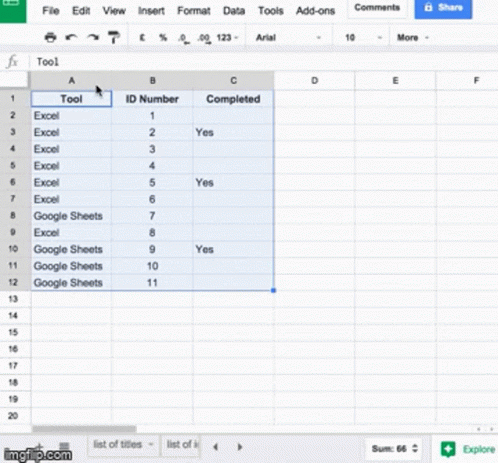Image resolution: width=498 pixels, height=463 pixels.
Task: Click the Sheets home icon
Action: coord(13,10)
